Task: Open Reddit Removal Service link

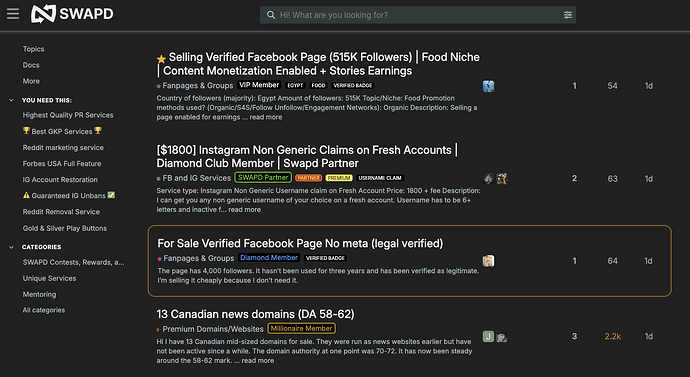Action: pyautogui.click(x=61, y=212)
